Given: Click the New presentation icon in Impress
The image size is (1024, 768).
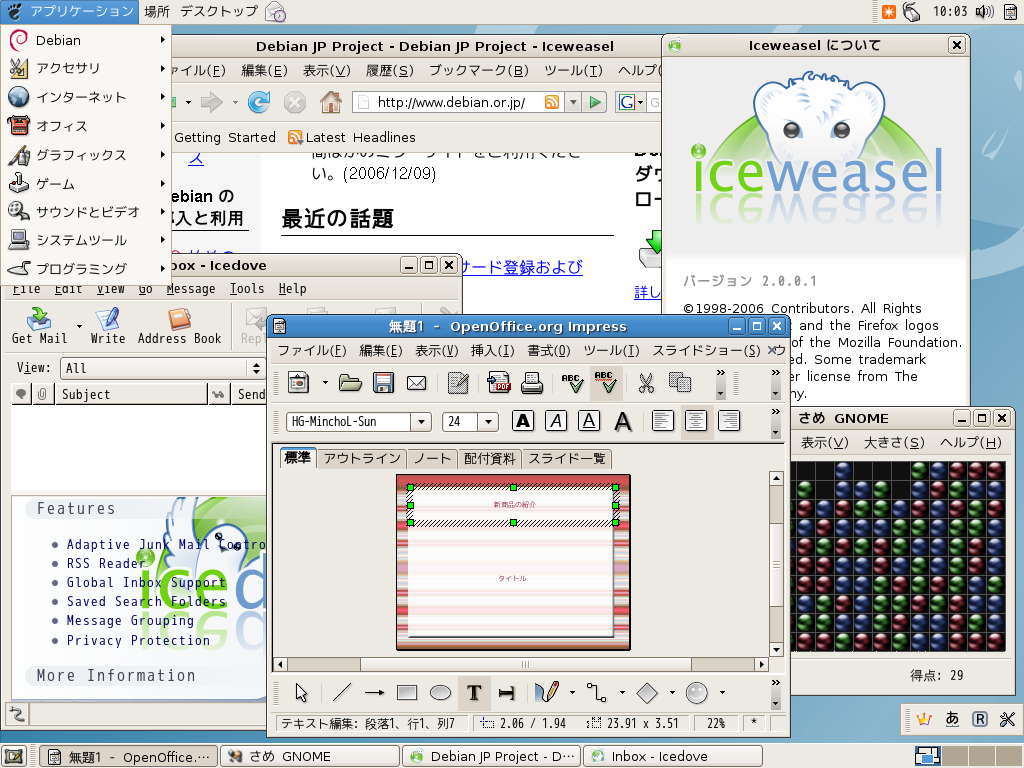Looking at the screenshot, I should 298,383.
